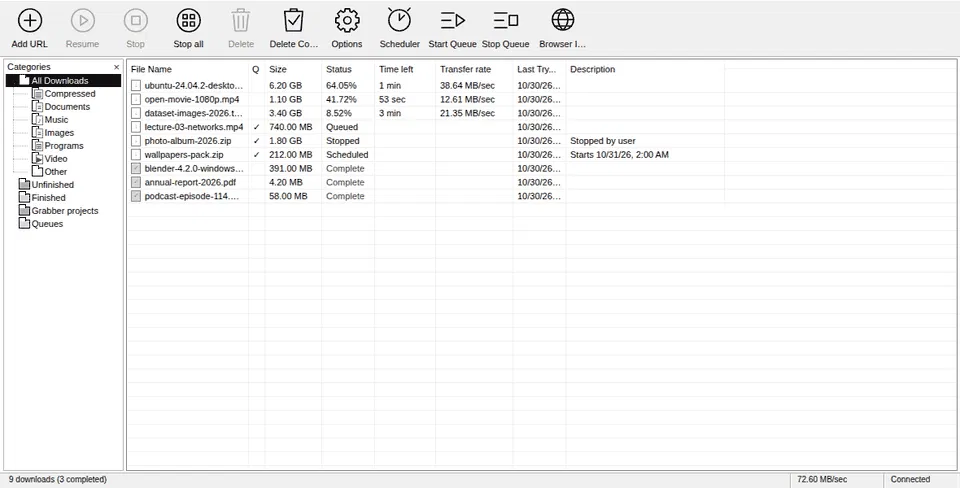Image resolution: width=960 pixels, height=488 pixels.
Task: Open the Finished folder
Action: 42,198
